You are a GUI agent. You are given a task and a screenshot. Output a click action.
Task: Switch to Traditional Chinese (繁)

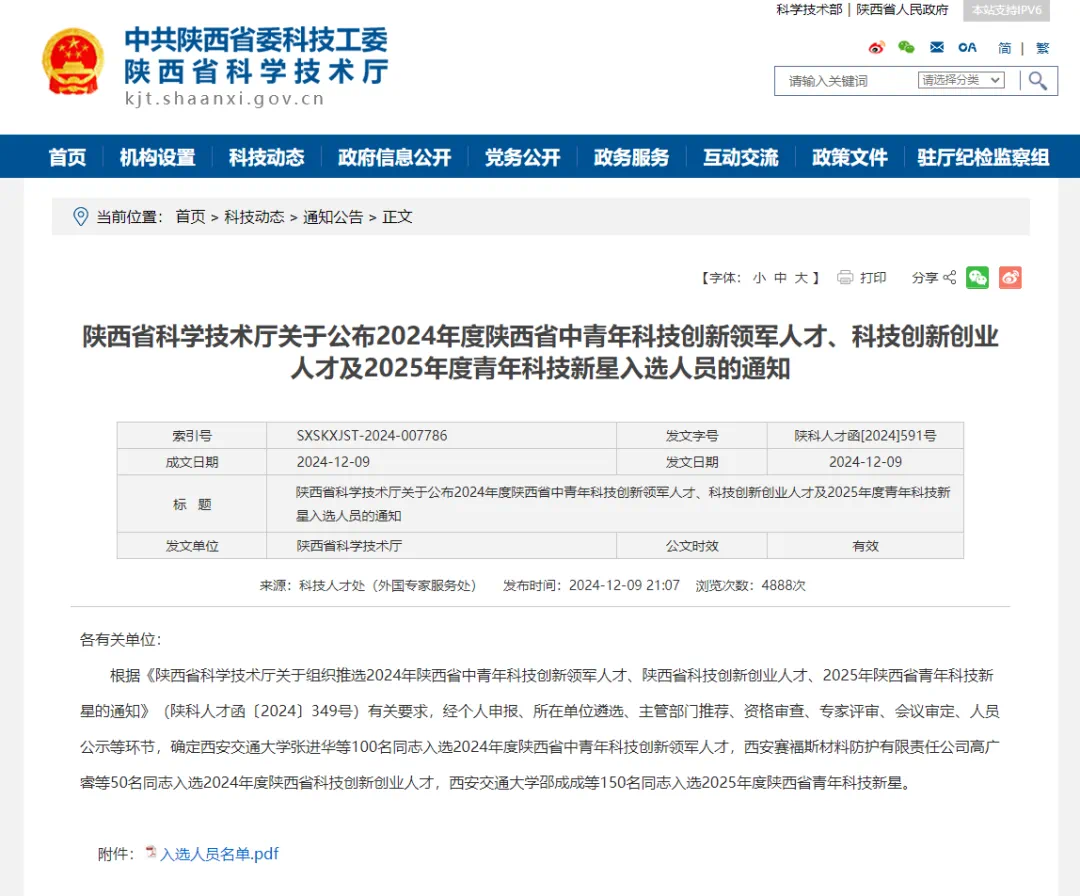pos(1042,48)
